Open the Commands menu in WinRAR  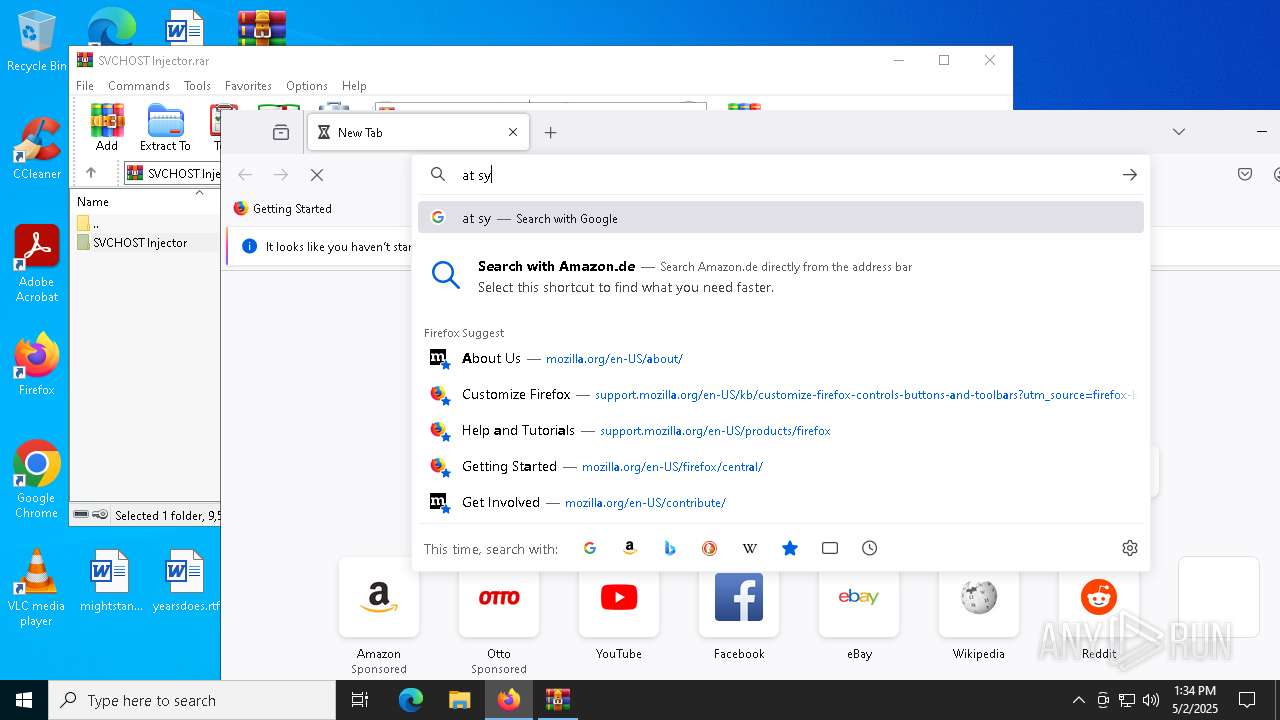[139, 86]
